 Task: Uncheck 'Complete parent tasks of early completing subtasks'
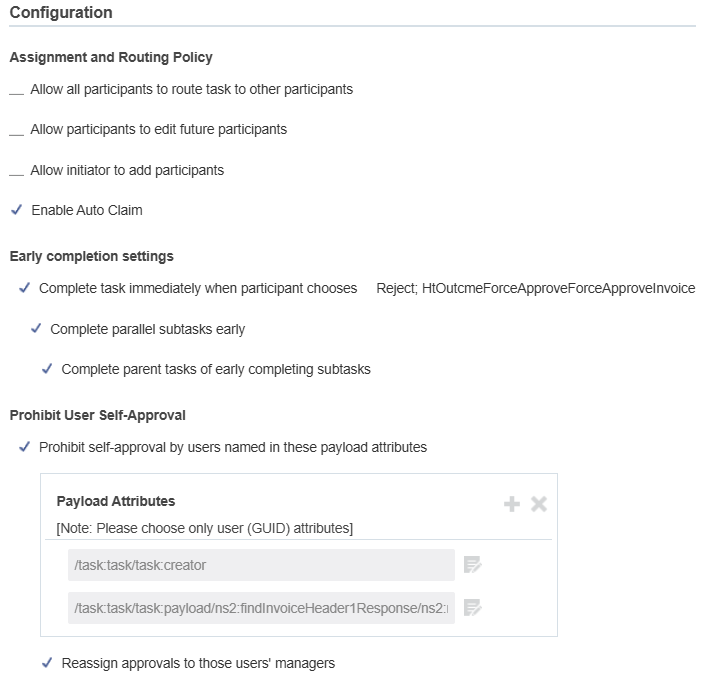47,369
